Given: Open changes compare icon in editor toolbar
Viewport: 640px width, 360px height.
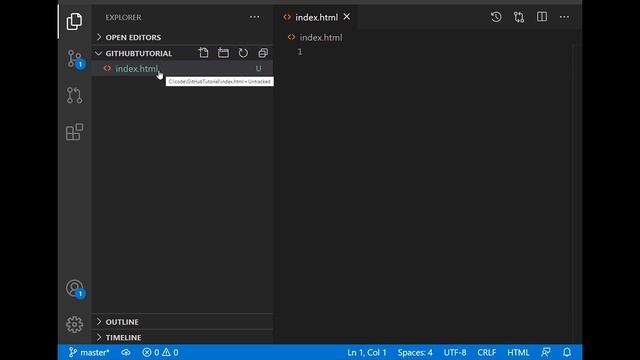Looking at the screenshot, I should 519,17.
